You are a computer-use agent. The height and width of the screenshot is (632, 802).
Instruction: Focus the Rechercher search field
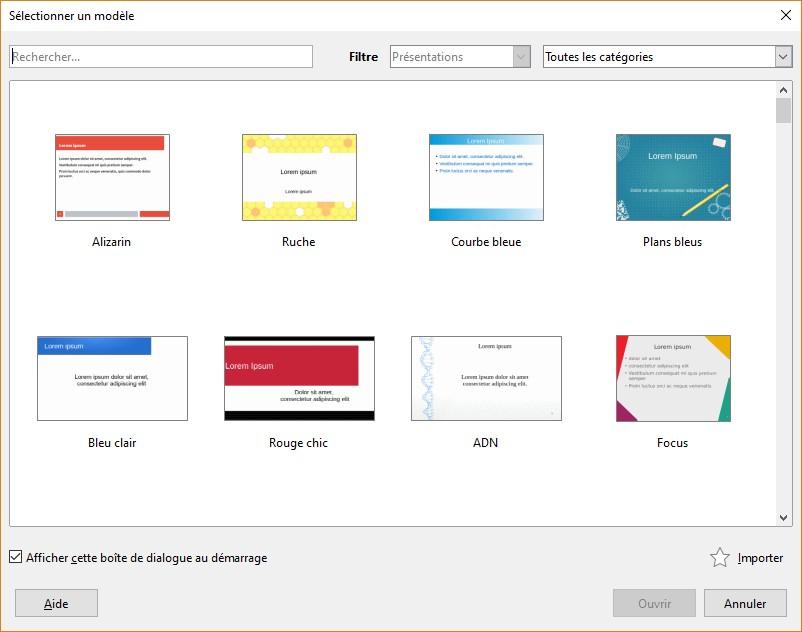pos(161,57)
